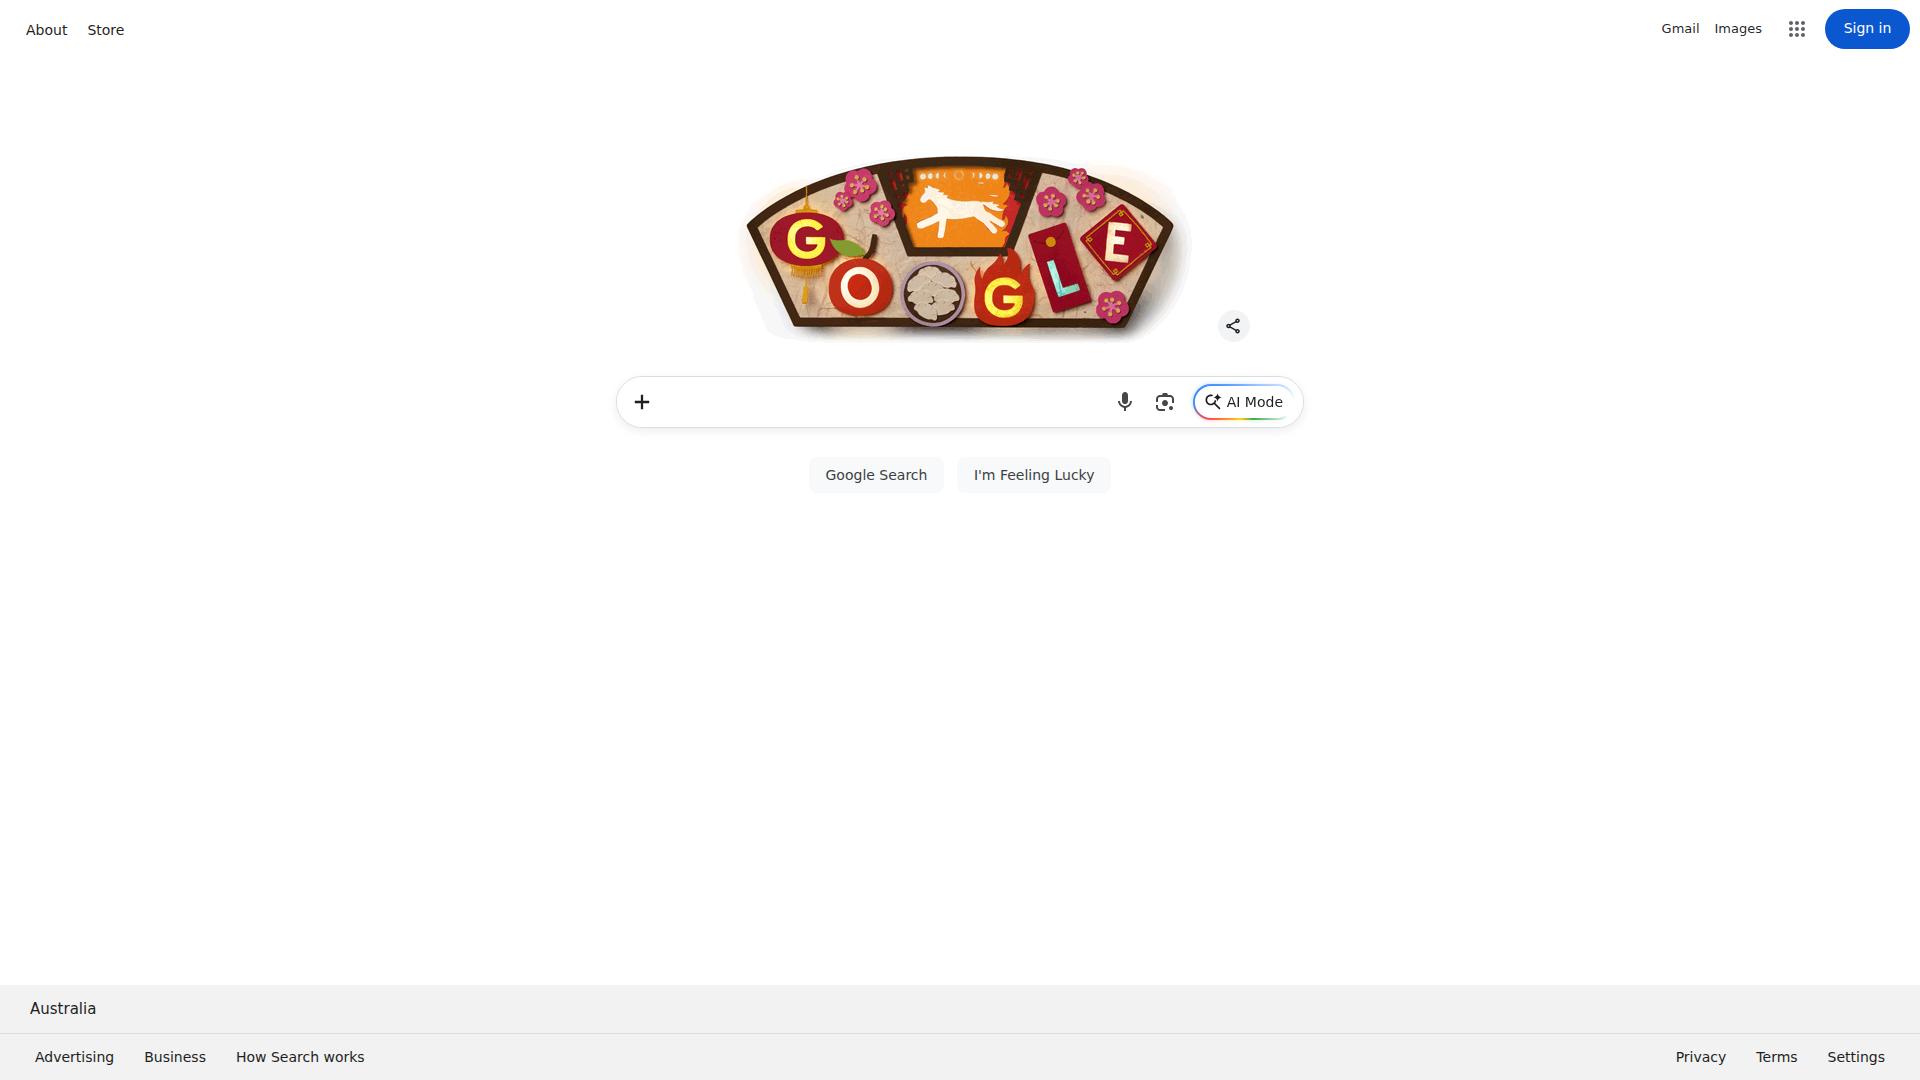Image resolution: width=1920 pixels, height=1080 pixels.
Task: Sign in to a Google account
Action: coord(1867,29)
